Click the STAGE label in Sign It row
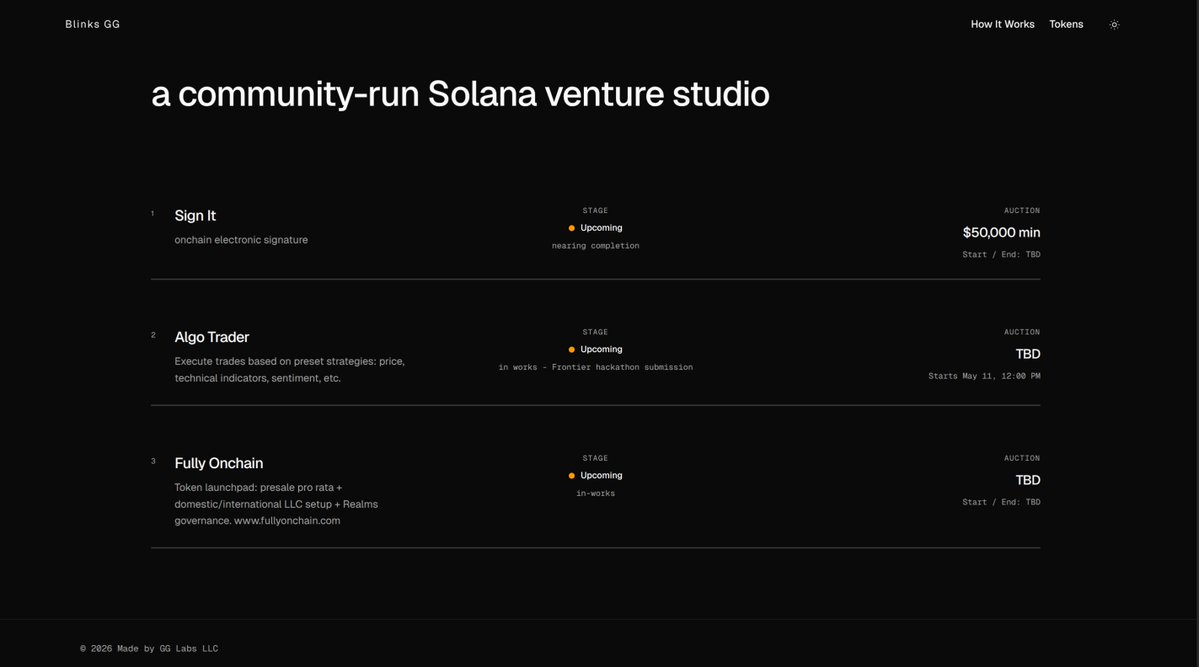The height and width of the screenshot is (667, 1199). (x=595, y=210)
